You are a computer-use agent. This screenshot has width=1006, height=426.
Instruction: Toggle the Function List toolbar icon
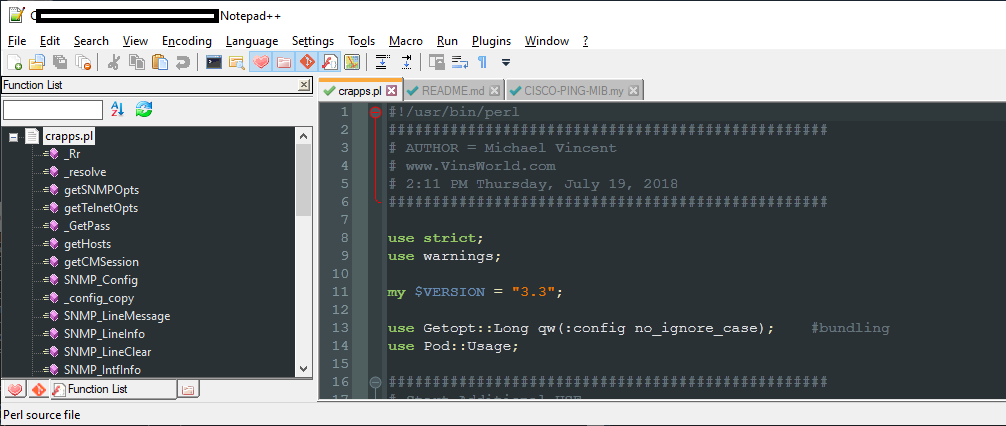tap(329, 62)
